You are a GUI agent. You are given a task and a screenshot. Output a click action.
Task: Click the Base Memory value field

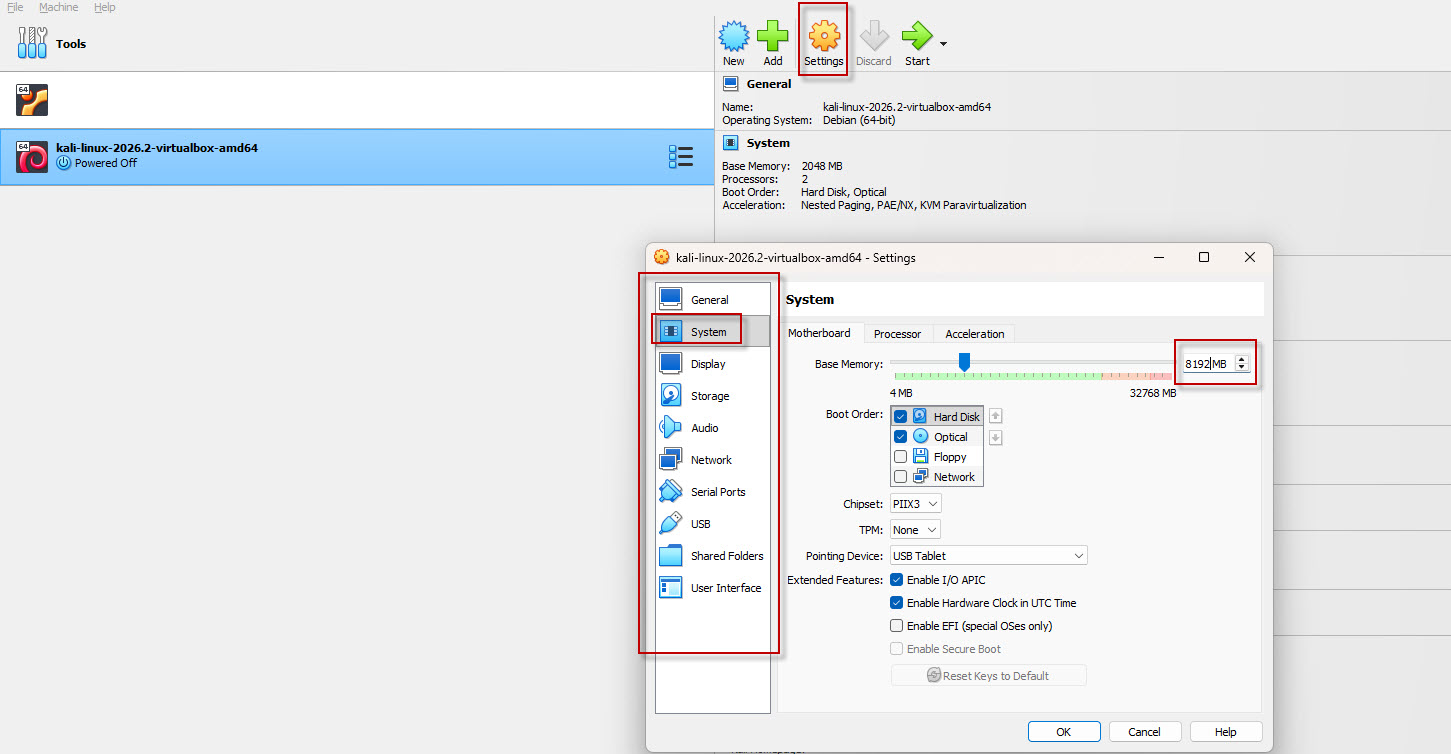pos(1208,364)
